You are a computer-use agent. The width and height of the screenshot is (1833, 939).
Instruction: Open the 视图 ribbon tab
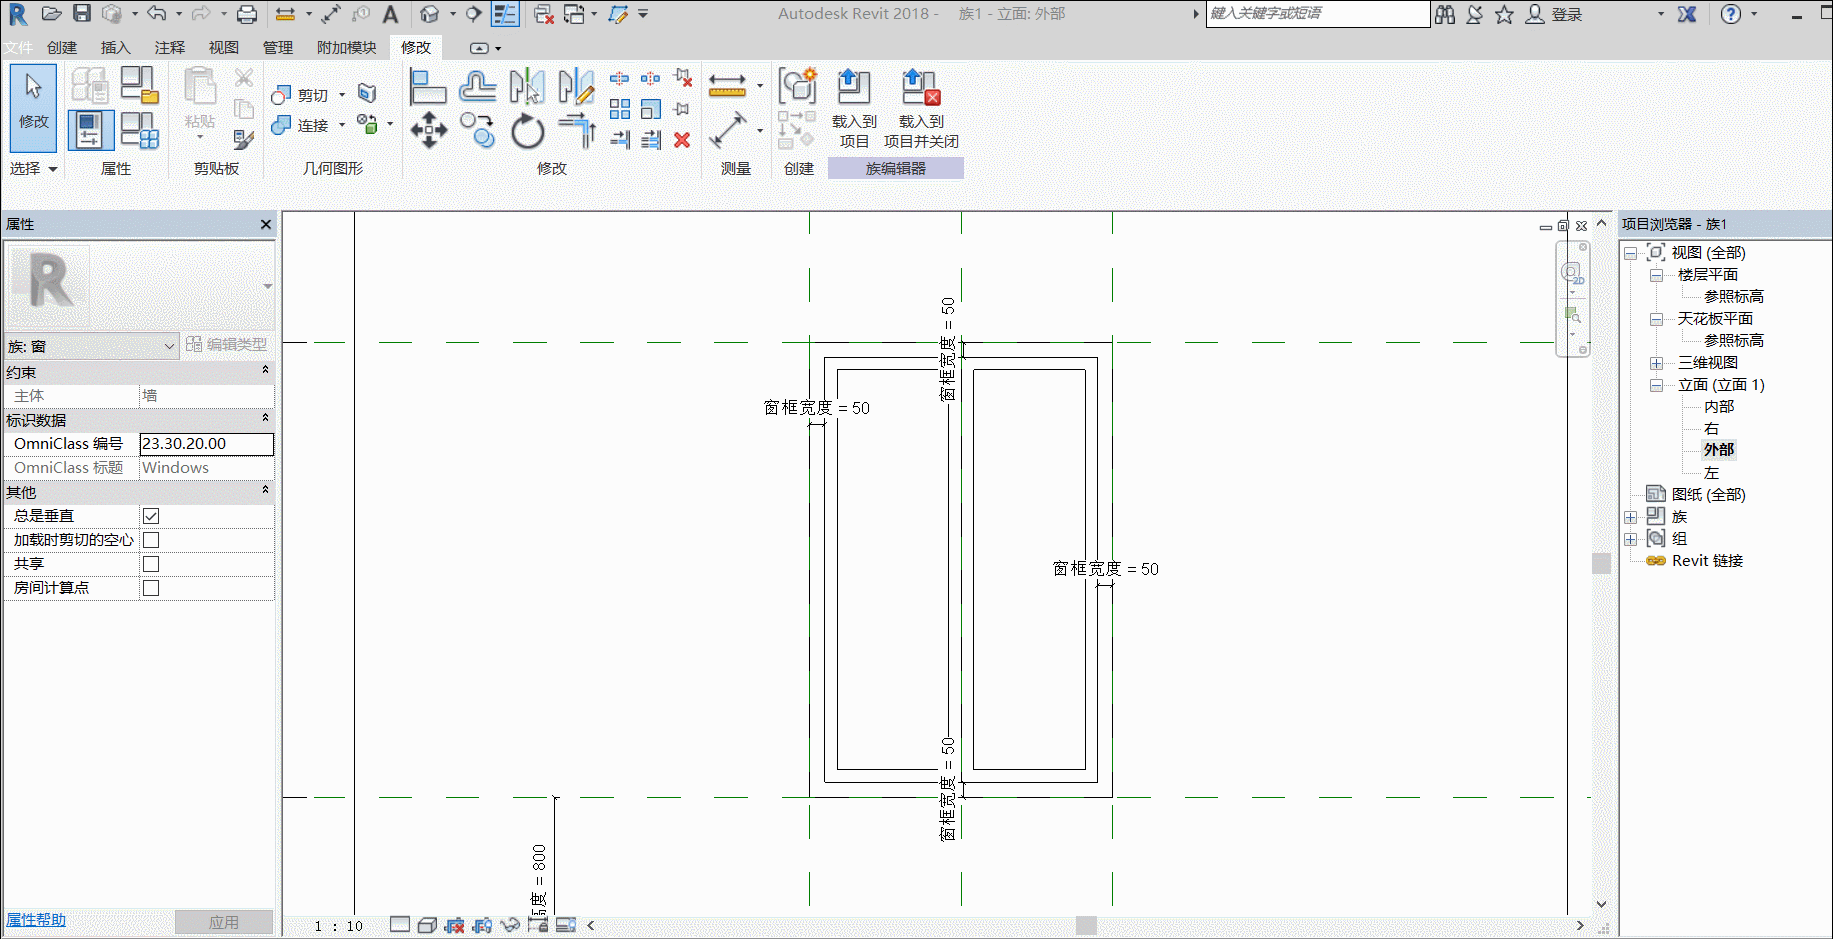pos(224,47)
